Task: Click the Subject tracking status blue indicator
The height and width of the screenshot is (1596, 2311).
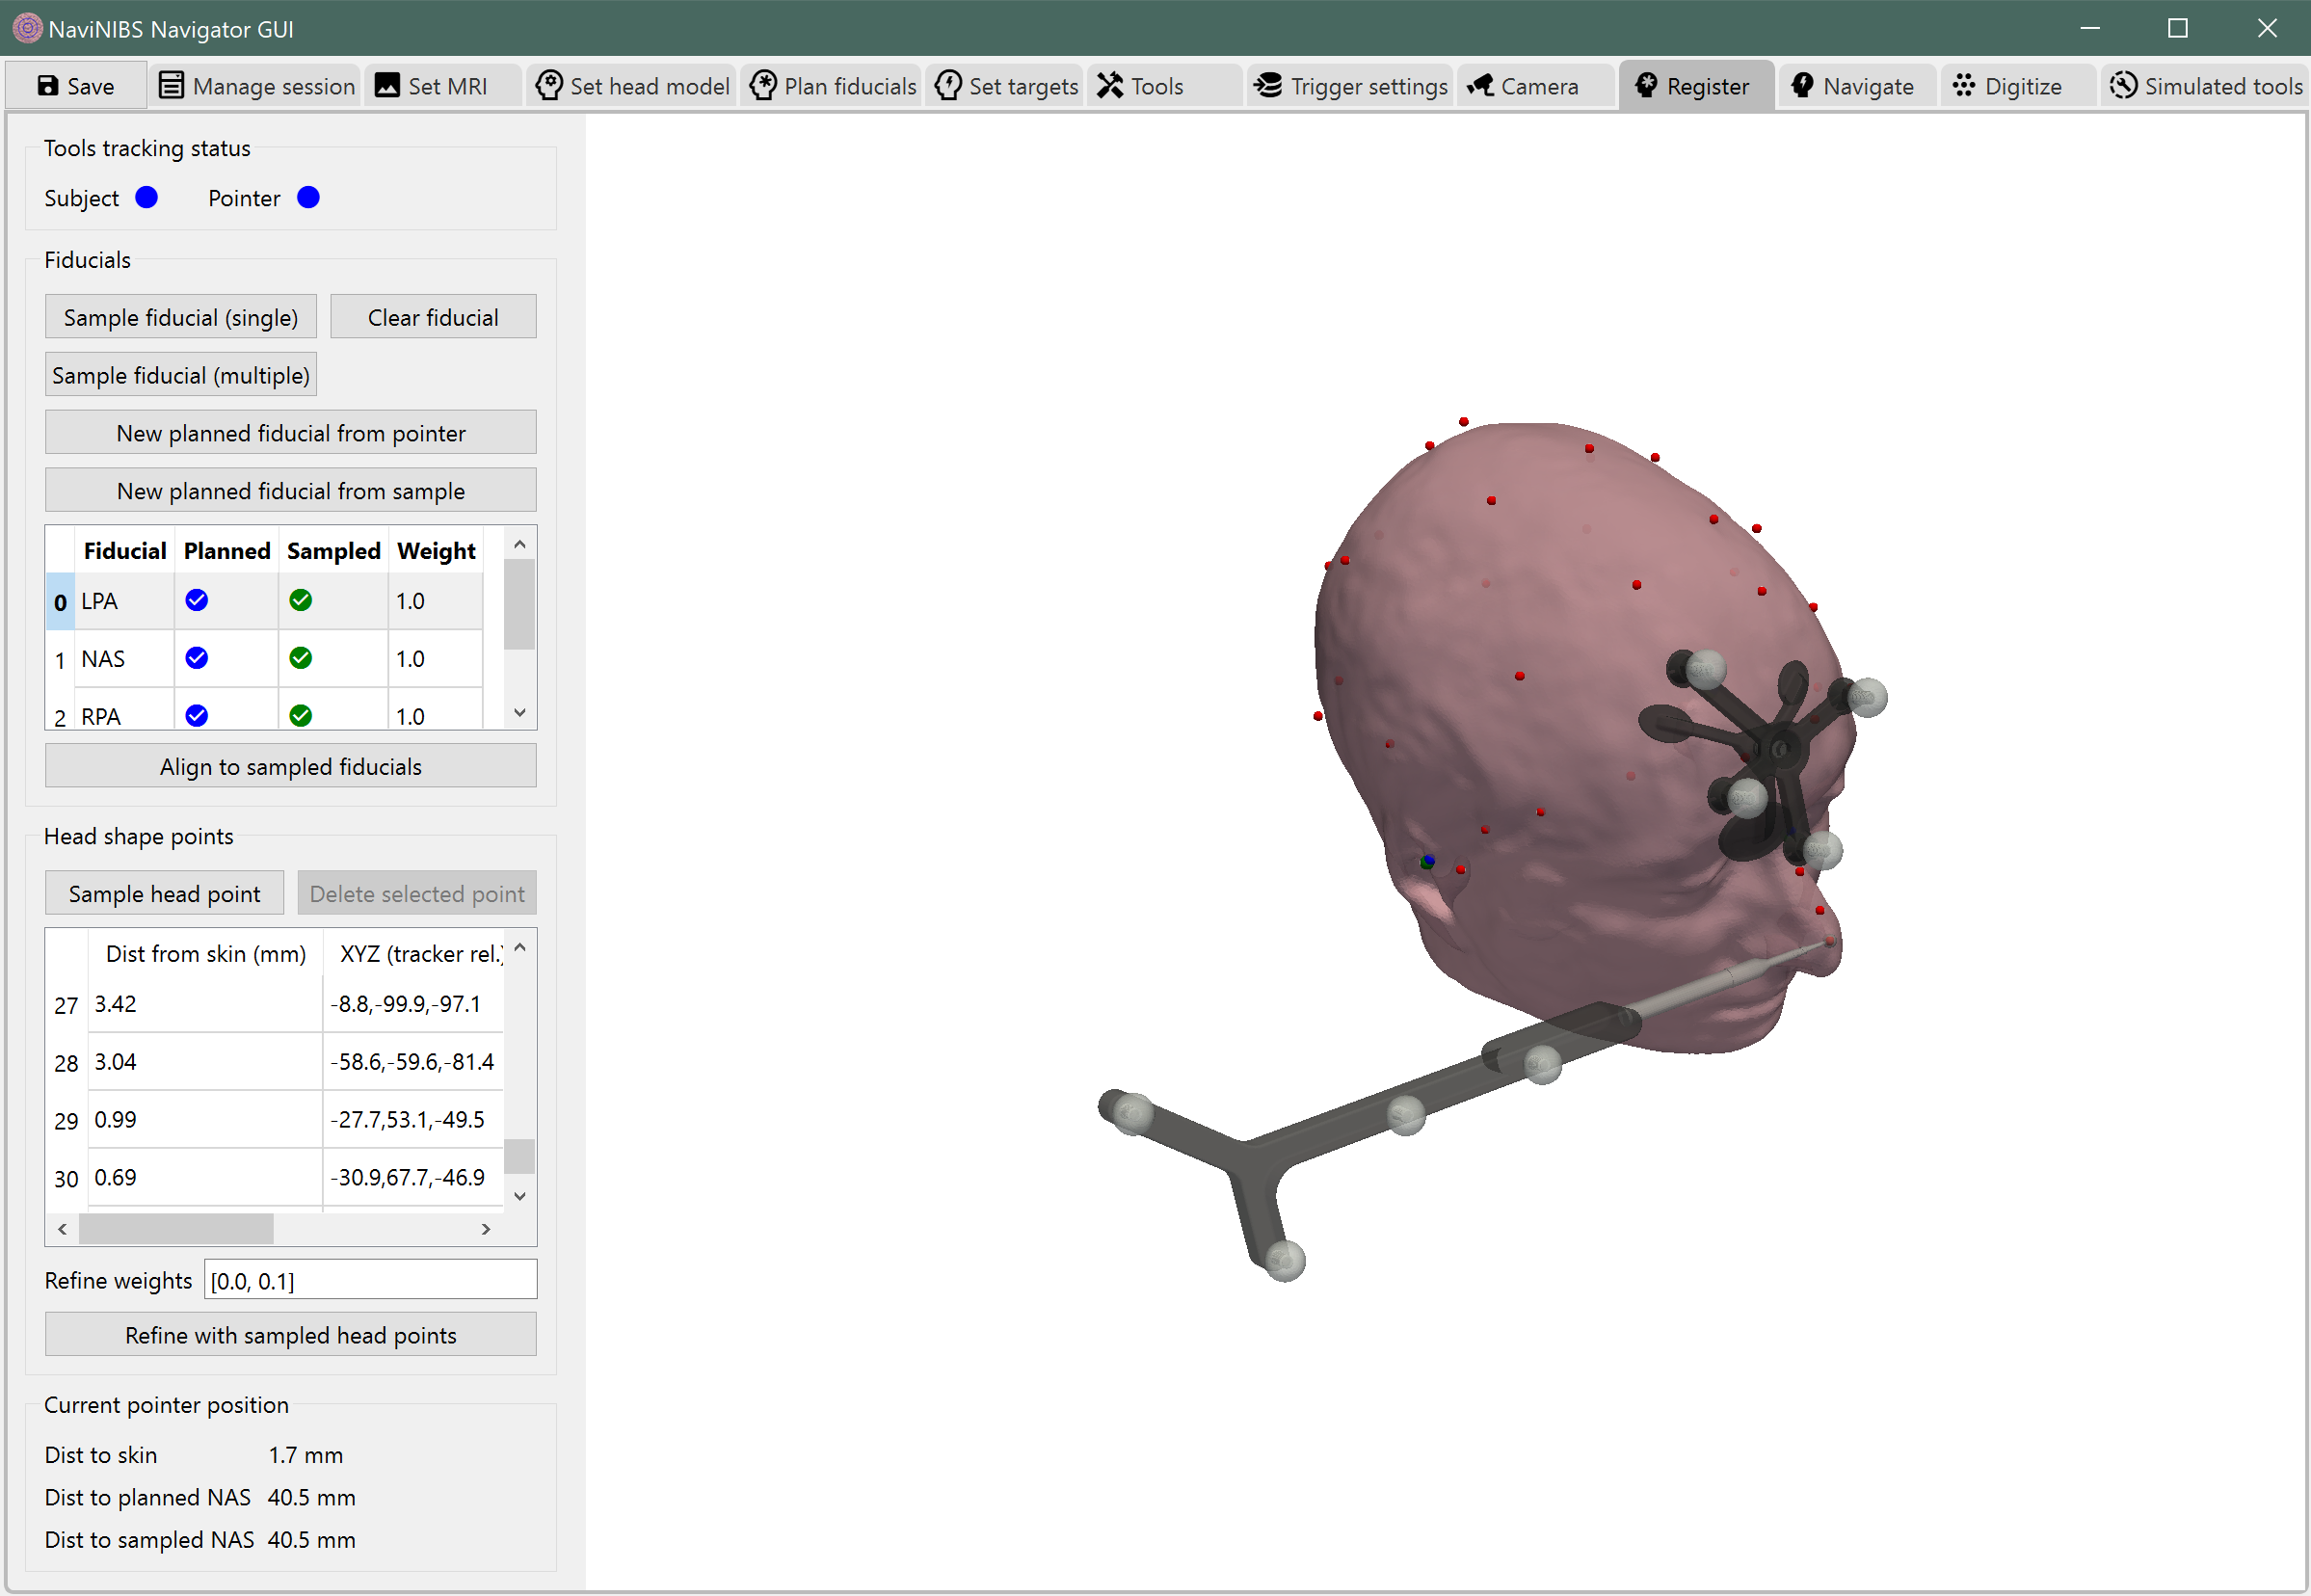Action: point(146,197)
